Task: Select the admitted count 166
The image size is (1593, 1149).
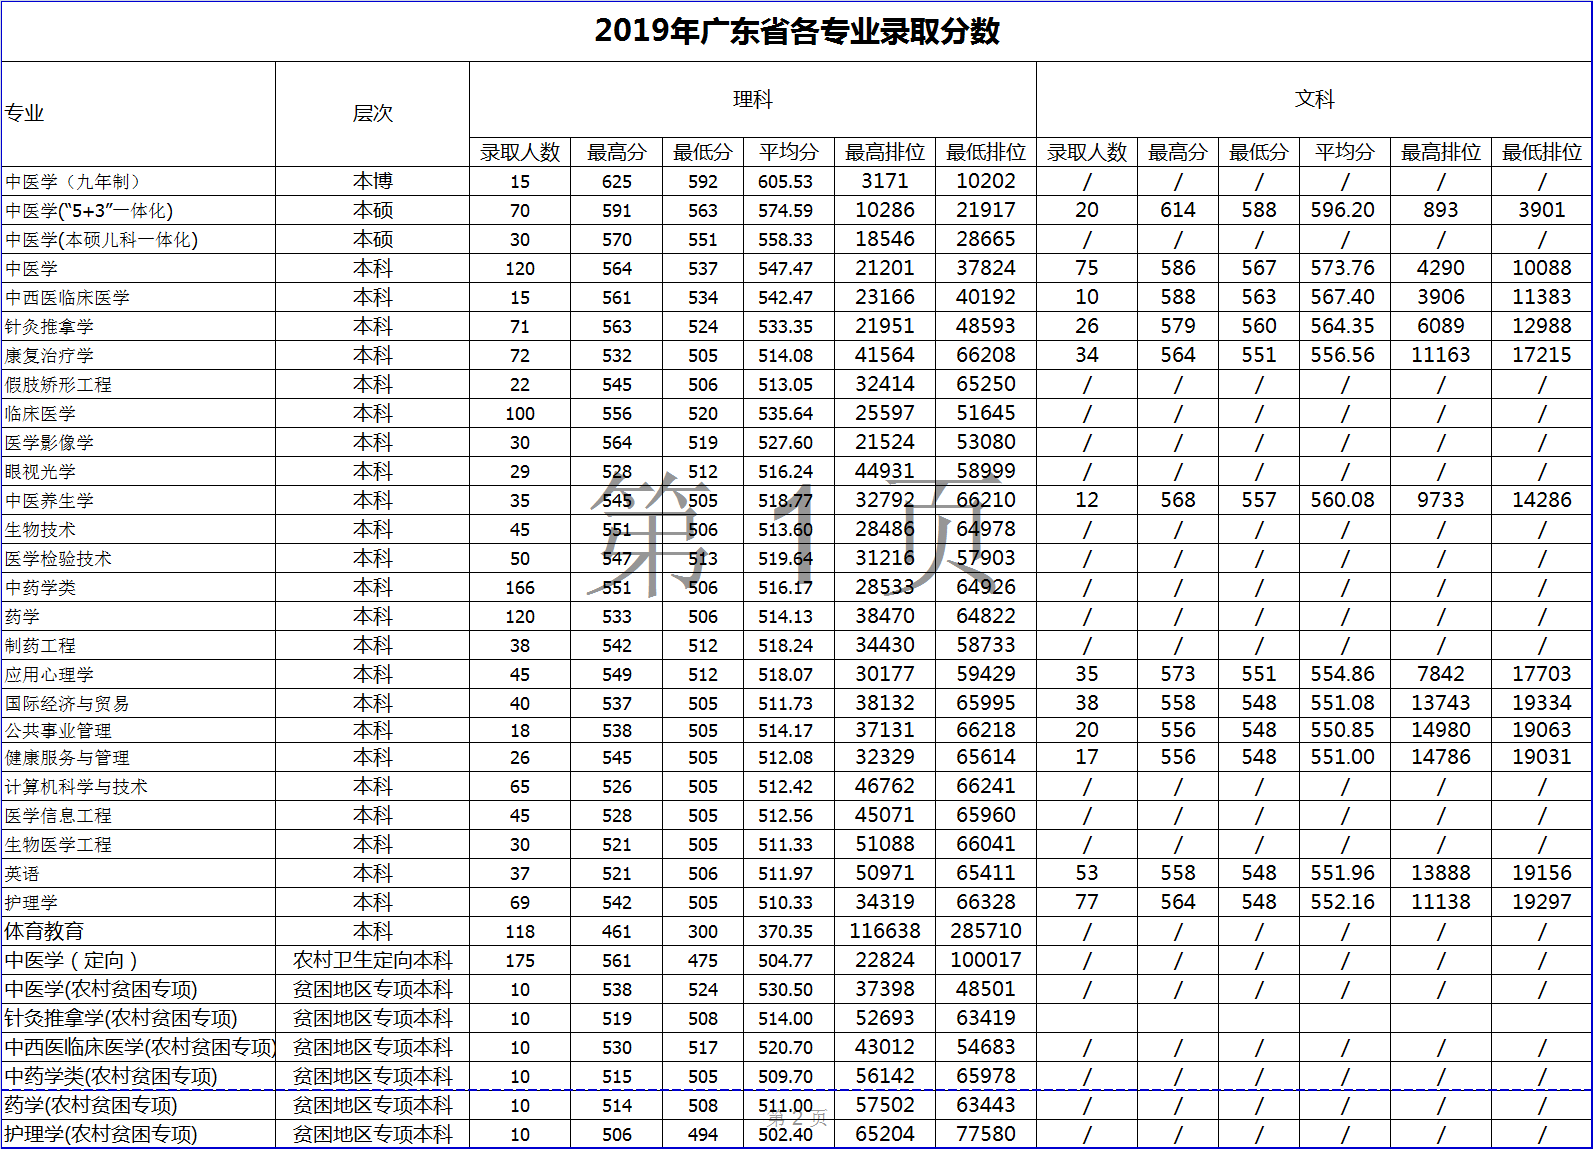Action: [x=520, y=588]
